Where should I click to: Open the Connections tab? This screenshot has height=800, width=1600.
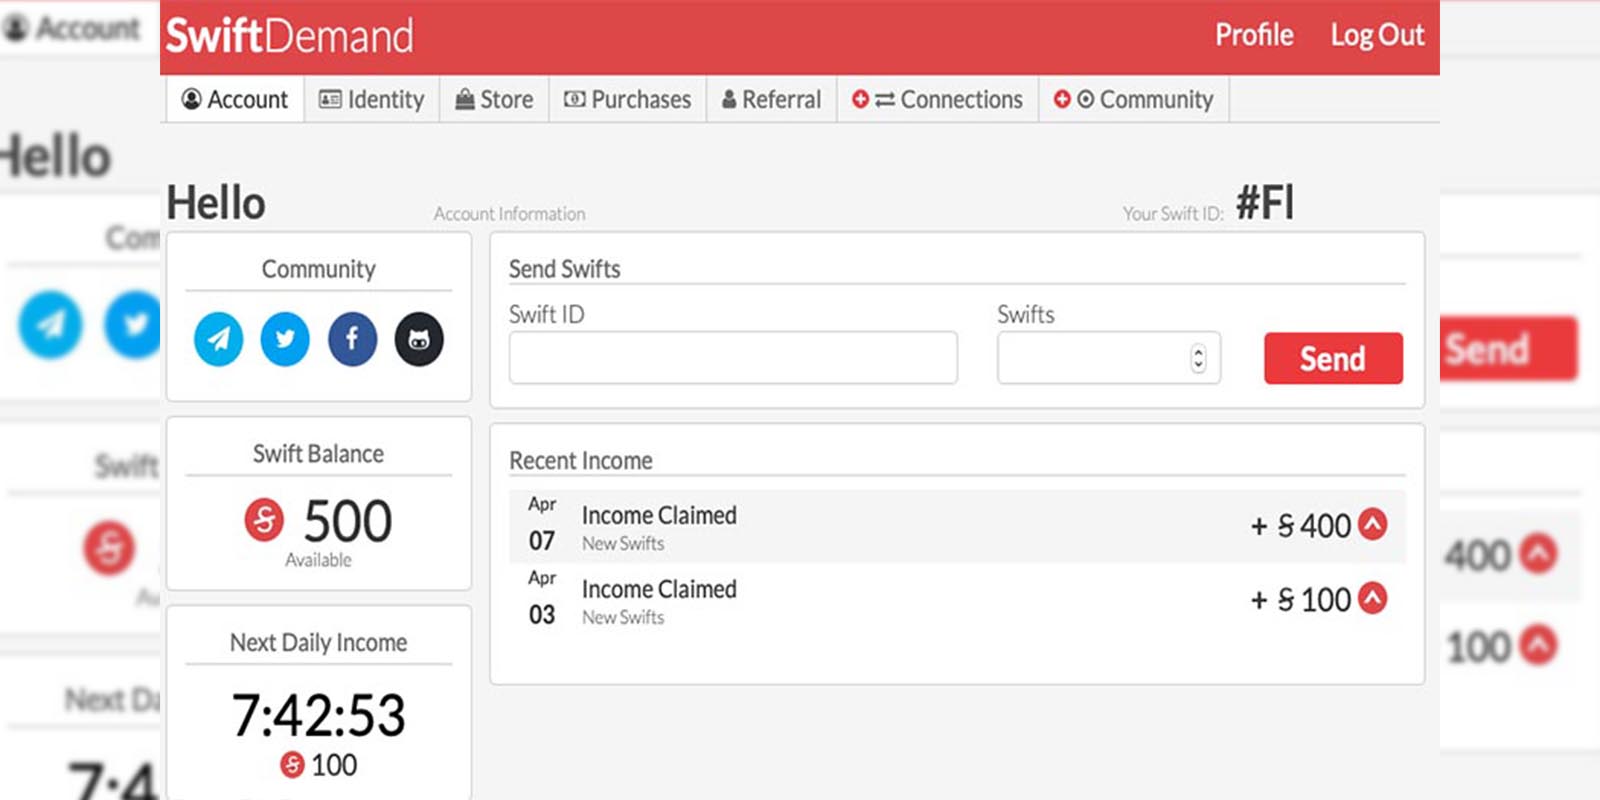[937, 100]
